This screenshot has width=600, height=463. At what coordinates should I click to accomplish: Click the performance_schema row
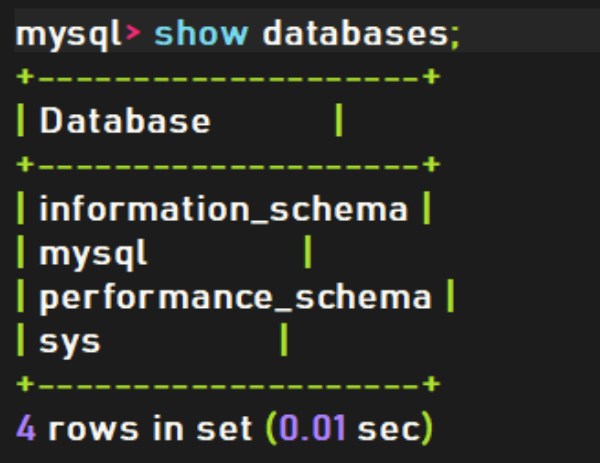pyautogui.click(x=236, y=297)
